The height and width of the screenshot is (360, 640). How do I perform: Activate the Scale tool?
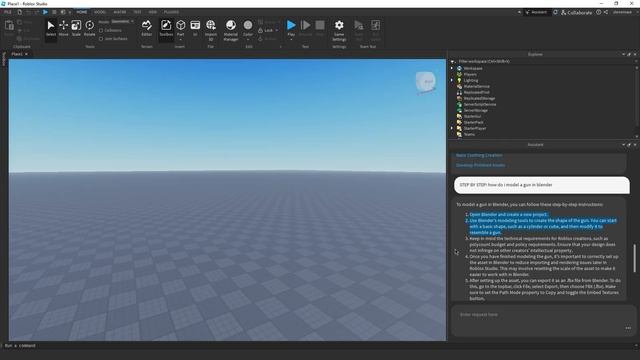pos(76,28)
